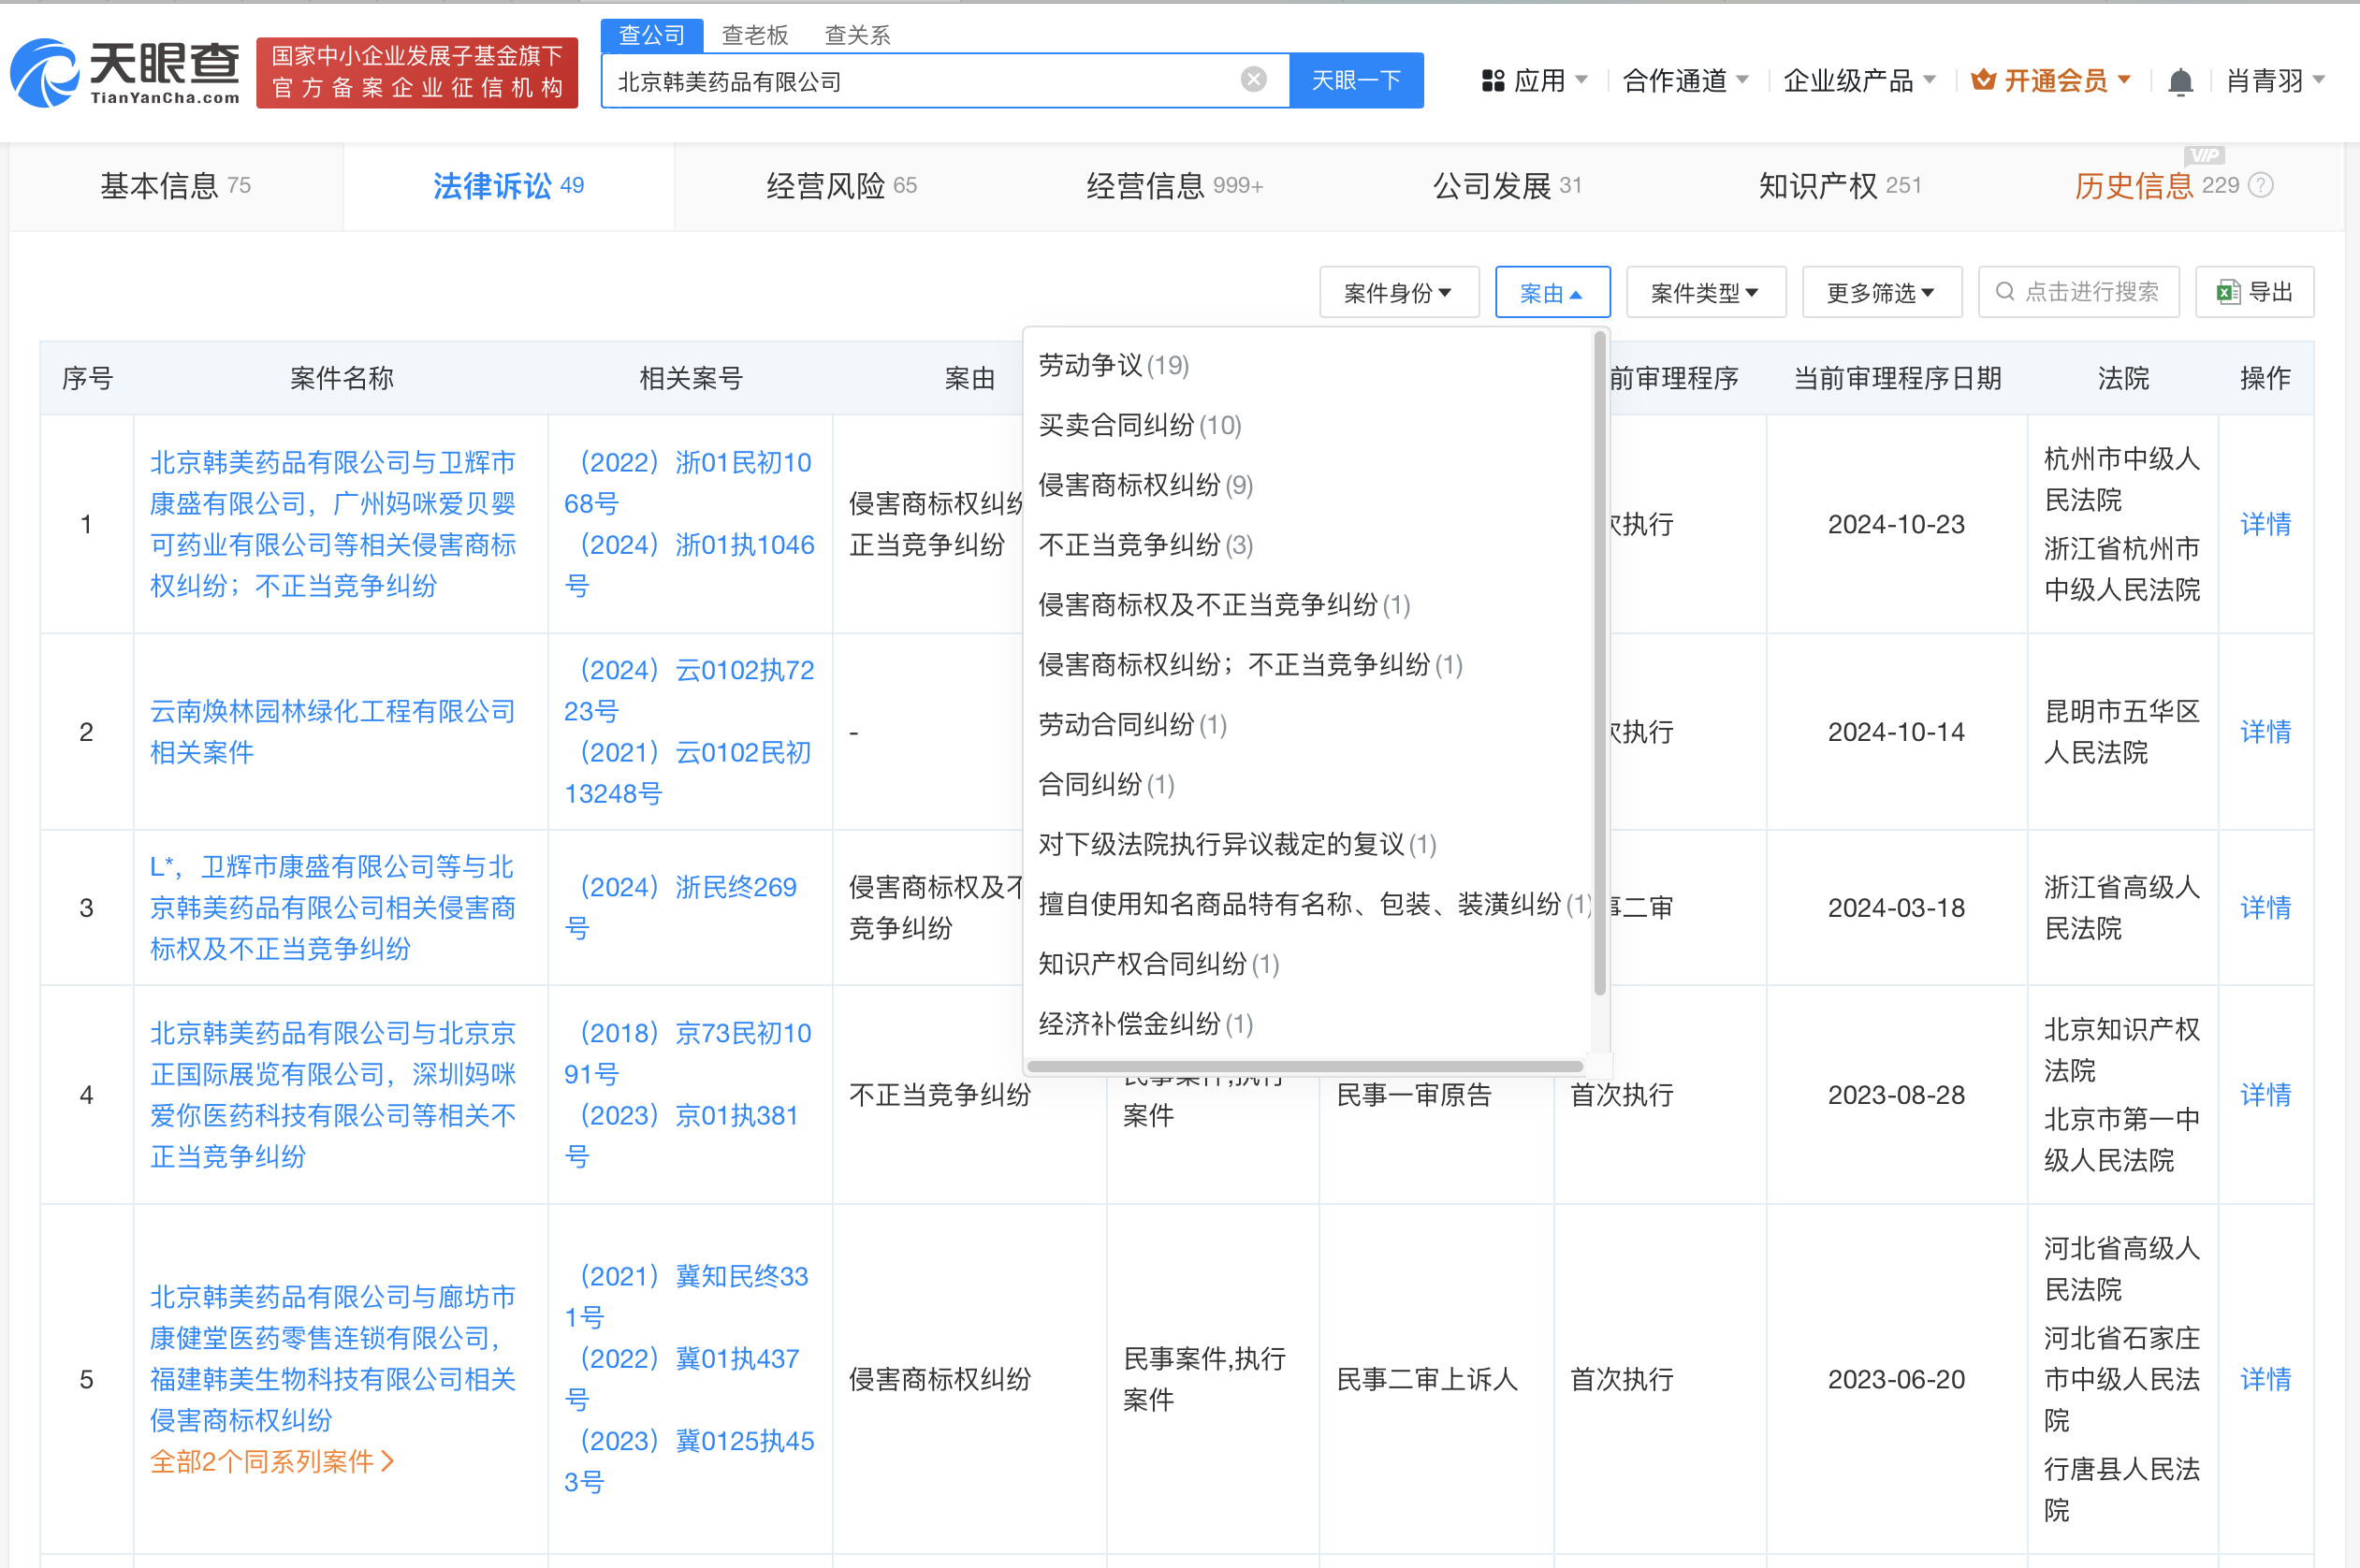The width and height of the screenshot is (2360, 1568).
Task: Open case number (2022)浙01民初1068号
Action: click(x=688, y=483)
